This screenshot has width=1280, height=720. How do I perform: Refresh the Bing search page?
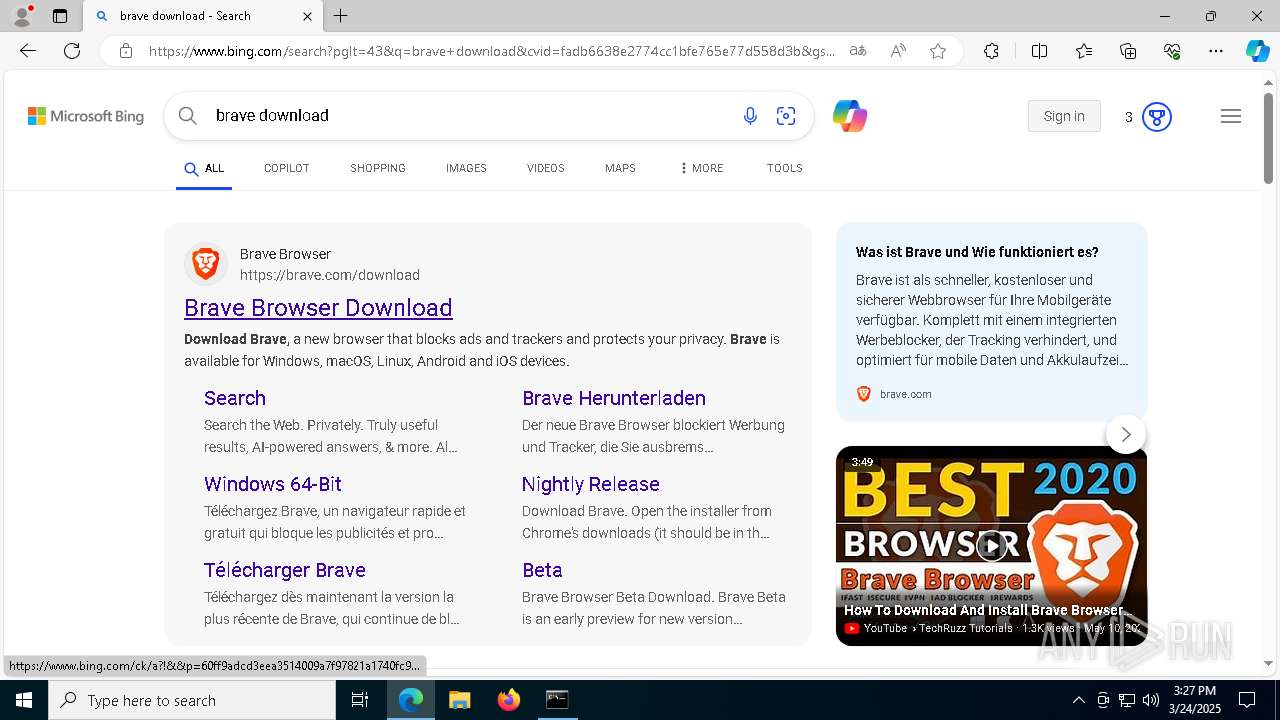(x=72, y=51)
